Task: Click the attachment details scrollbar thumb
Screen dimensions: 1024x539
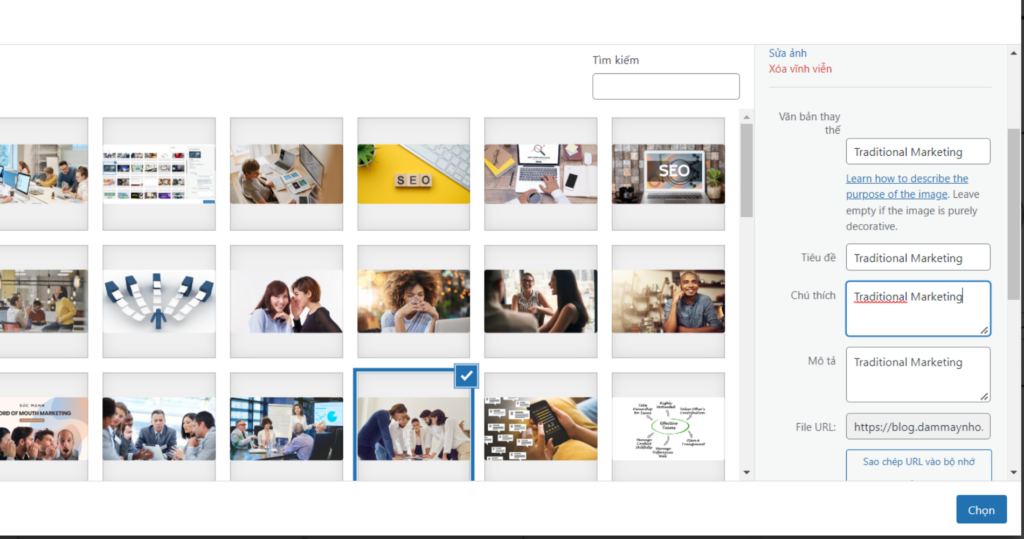Action: pyautogui.click(x=1013, y=214)
